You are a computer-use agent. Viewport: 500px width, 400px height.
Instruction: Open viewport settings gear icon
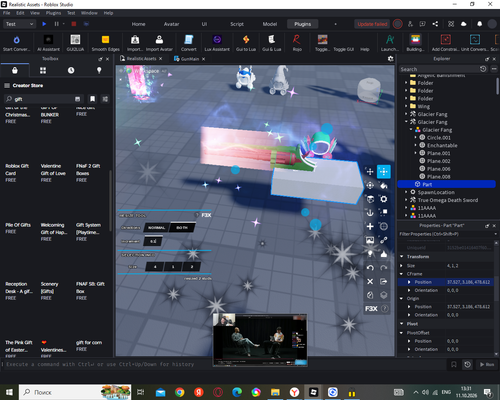tap(390, 59)
